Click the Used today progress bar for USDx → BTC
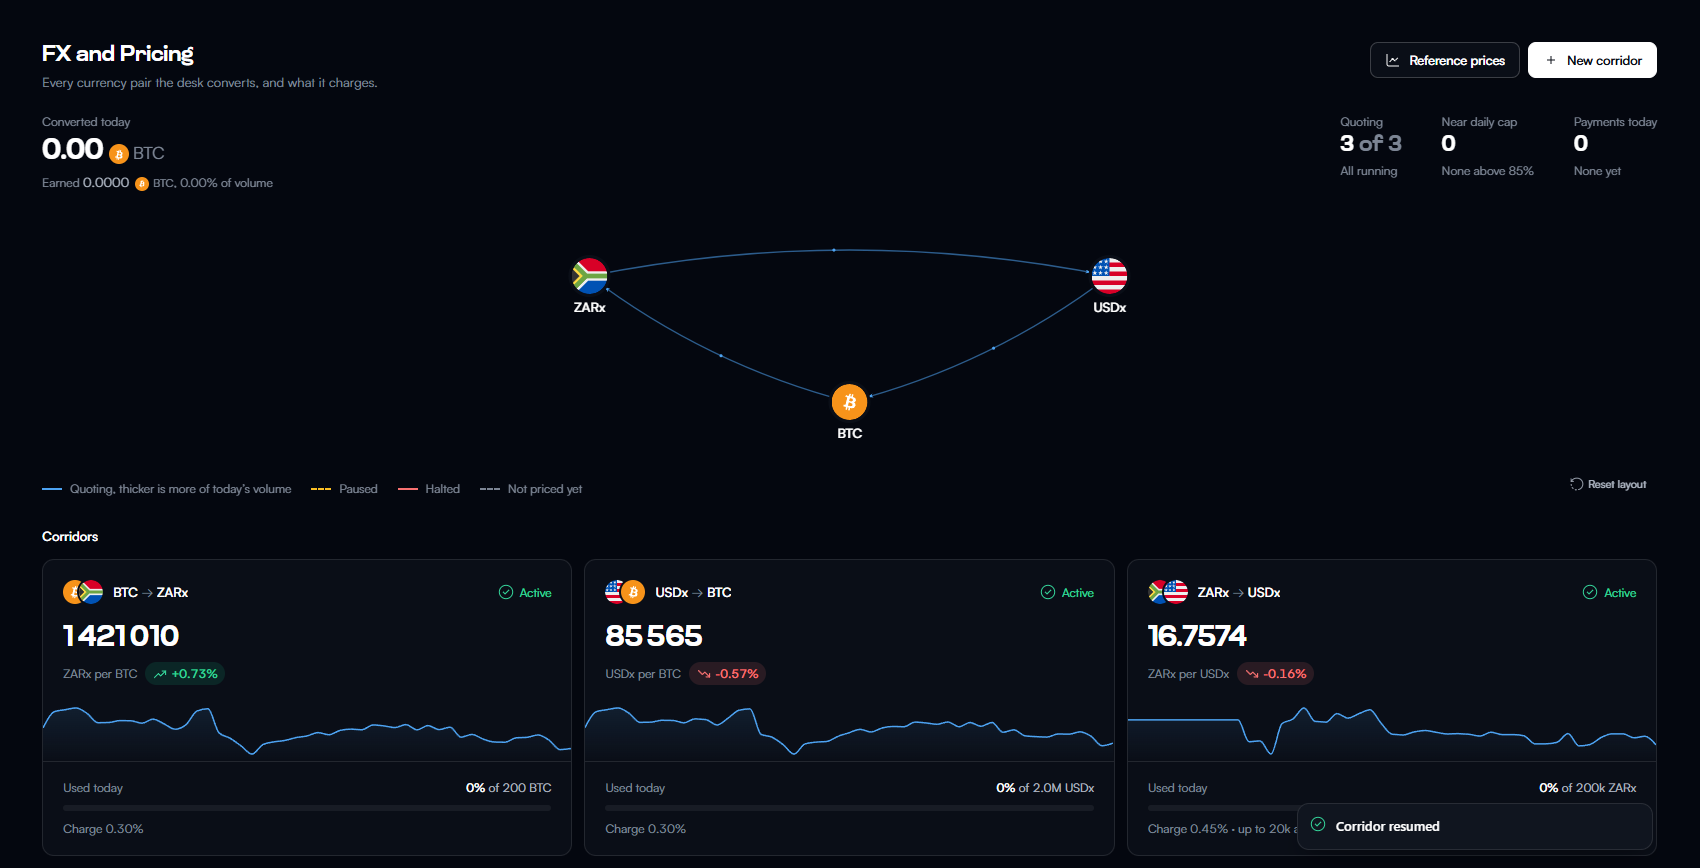Image resolution: width=1700 pixels, height=868 pixels. 849,808
